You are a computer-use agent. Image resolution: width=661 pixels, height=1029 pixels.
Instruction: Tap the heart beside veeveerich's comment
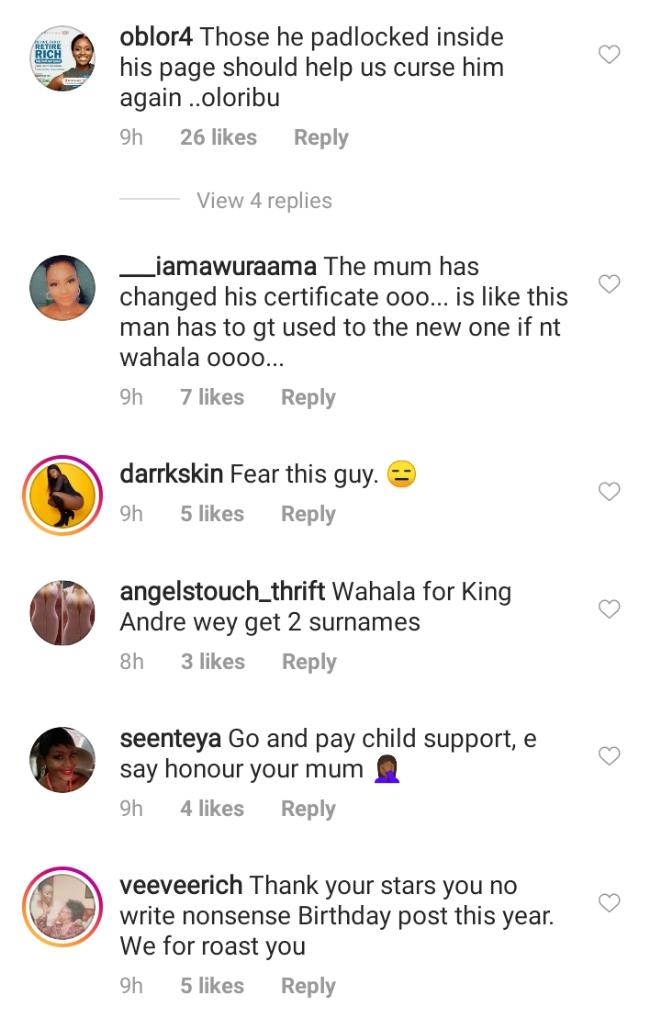(609, 903)
